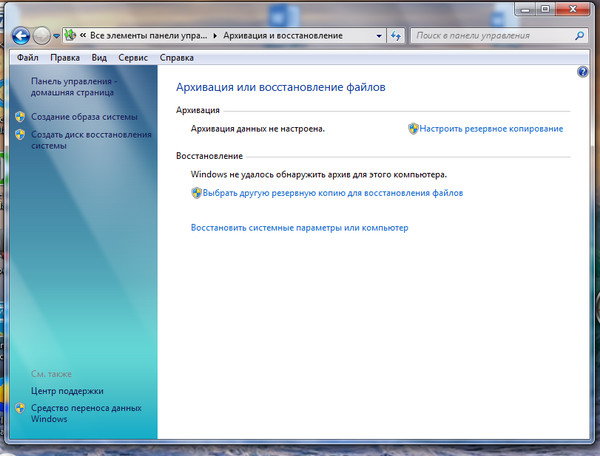Click shield icon next to 'Выбрать другую резервную копию'

tap(196, 193)
